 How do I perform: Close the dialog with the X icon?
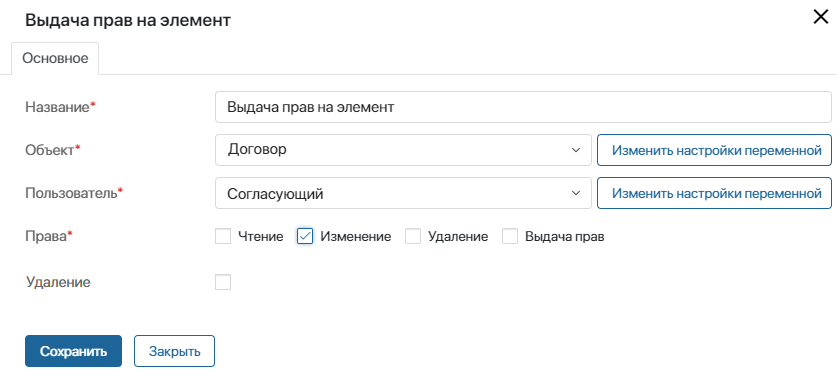820,17
